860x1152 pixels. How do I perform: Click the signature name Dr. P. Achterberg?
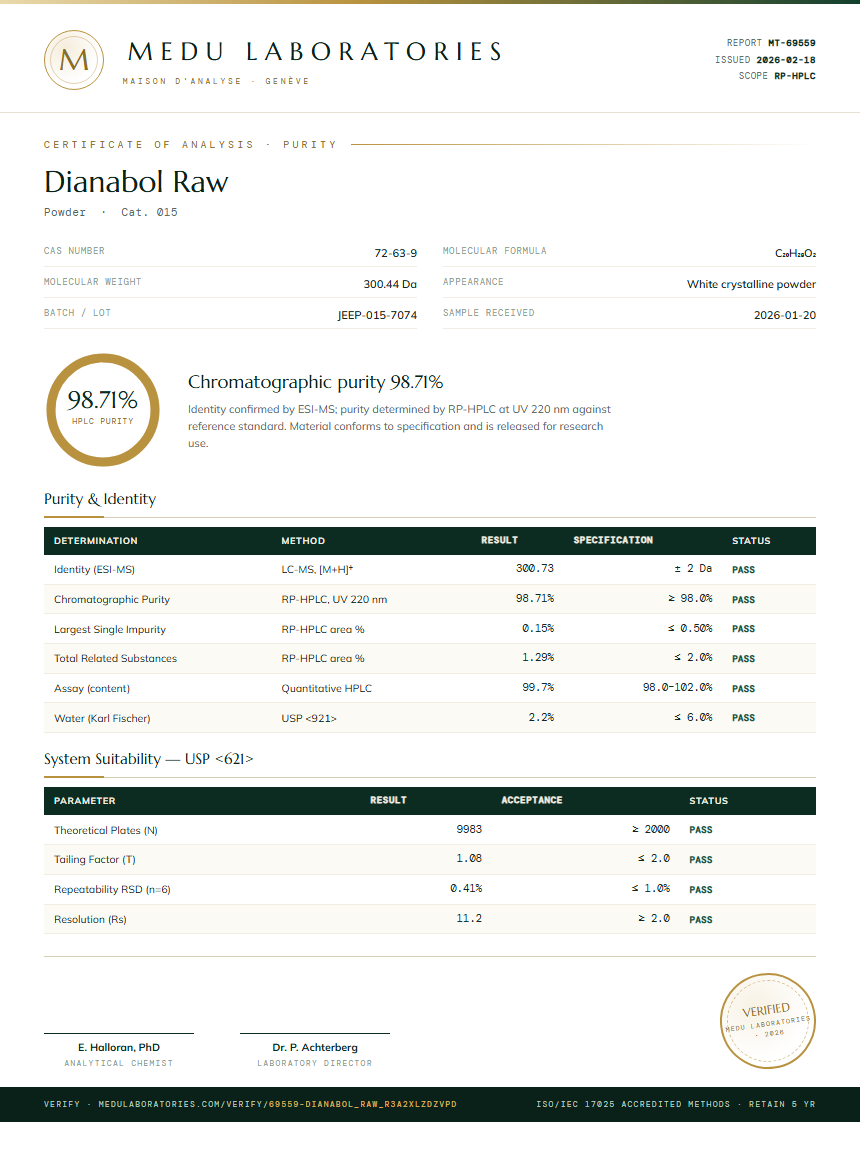(315, 1047)
